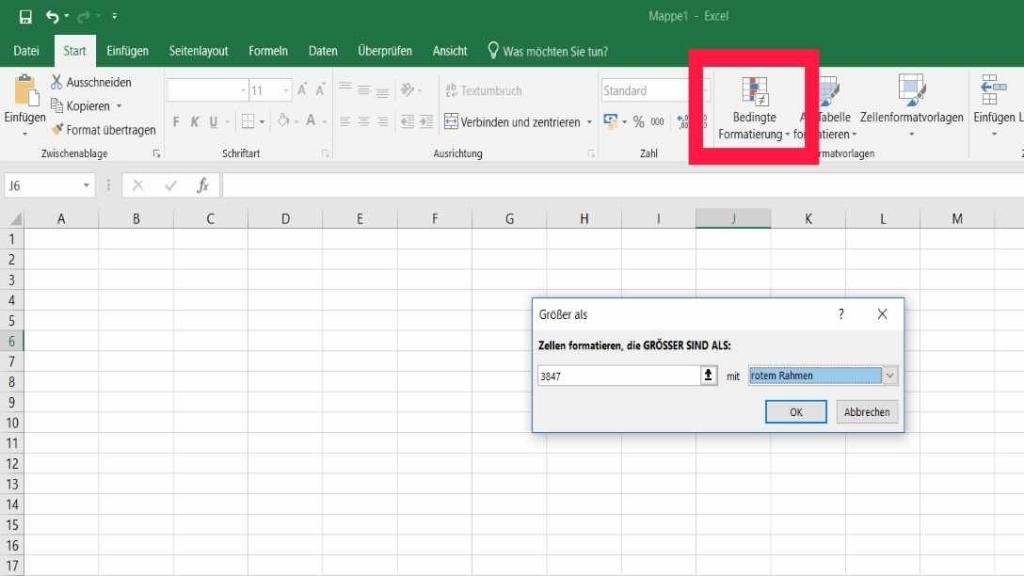Screen dimensions: 1024x576
Task: Click the fx insert function icon
Action: 202,185
